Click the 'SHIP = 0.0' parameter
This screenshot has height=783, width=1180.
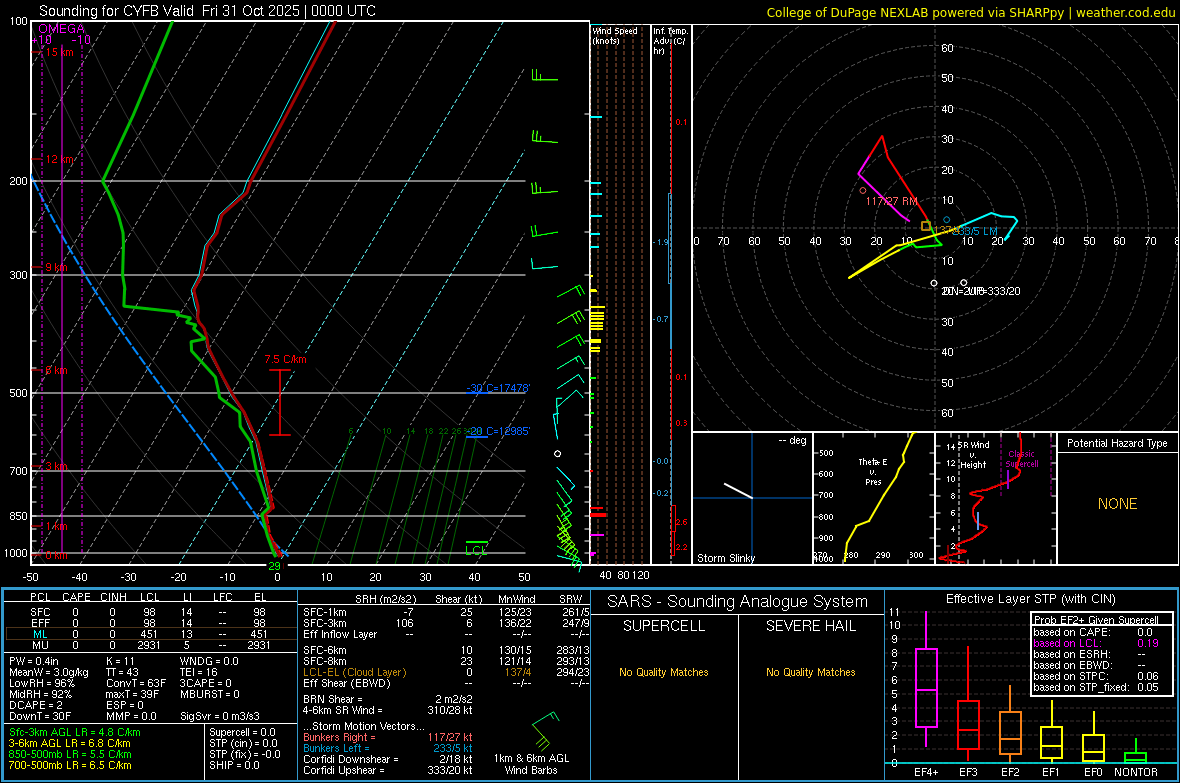pos(234,765)
